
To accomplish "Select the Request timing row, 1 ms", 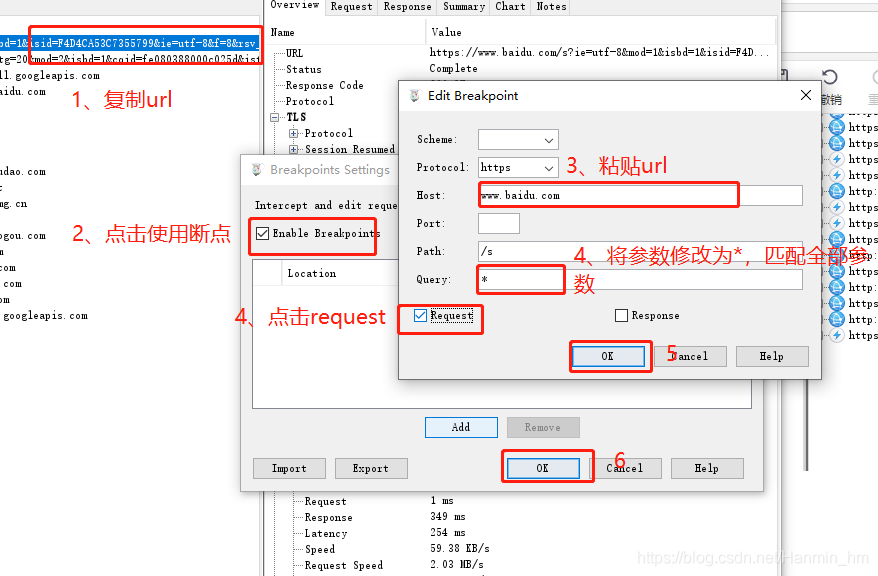I will [x=325, y=502].
